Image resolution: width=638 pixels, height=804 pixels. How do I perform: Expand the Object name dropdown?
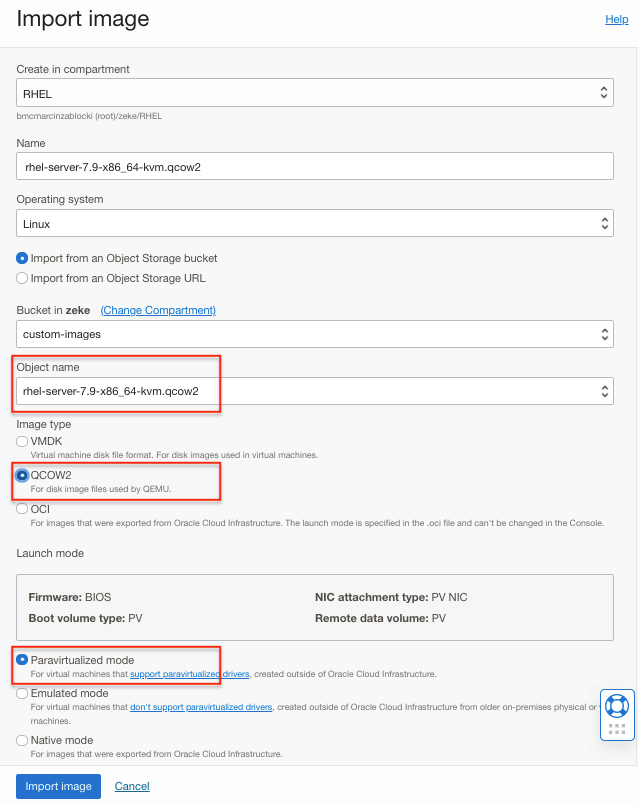pos(314,391)
